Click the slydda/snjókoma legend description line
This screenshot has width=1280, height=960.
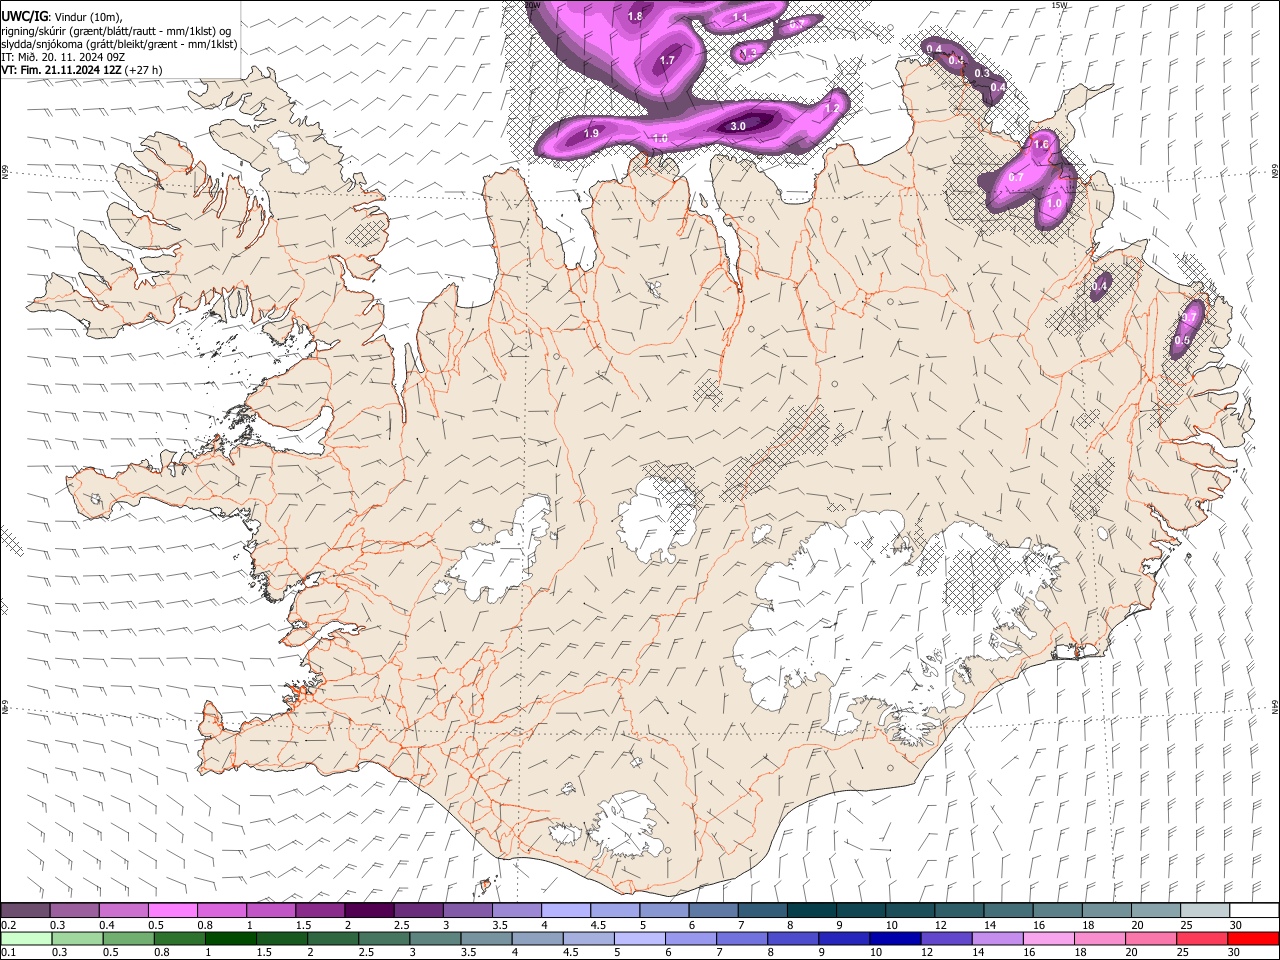click(119, 44)
